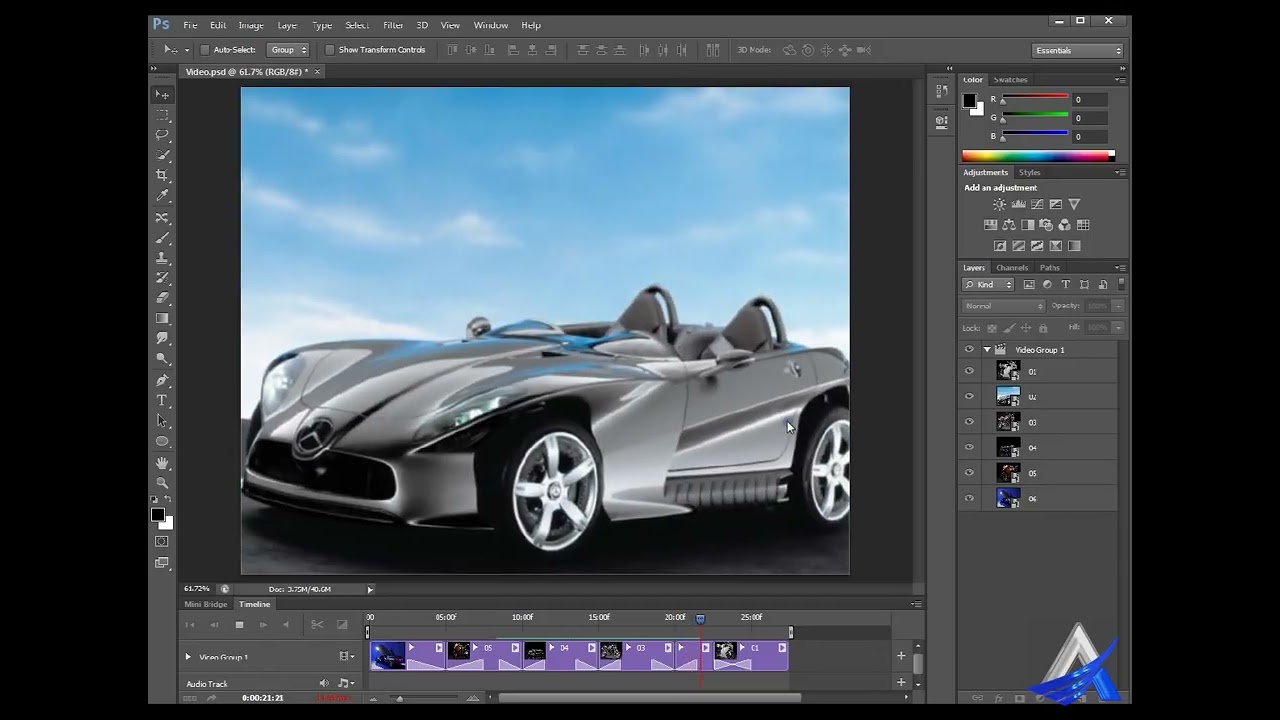Select the Rectangular Marquee tool

(x=162, y=114)
